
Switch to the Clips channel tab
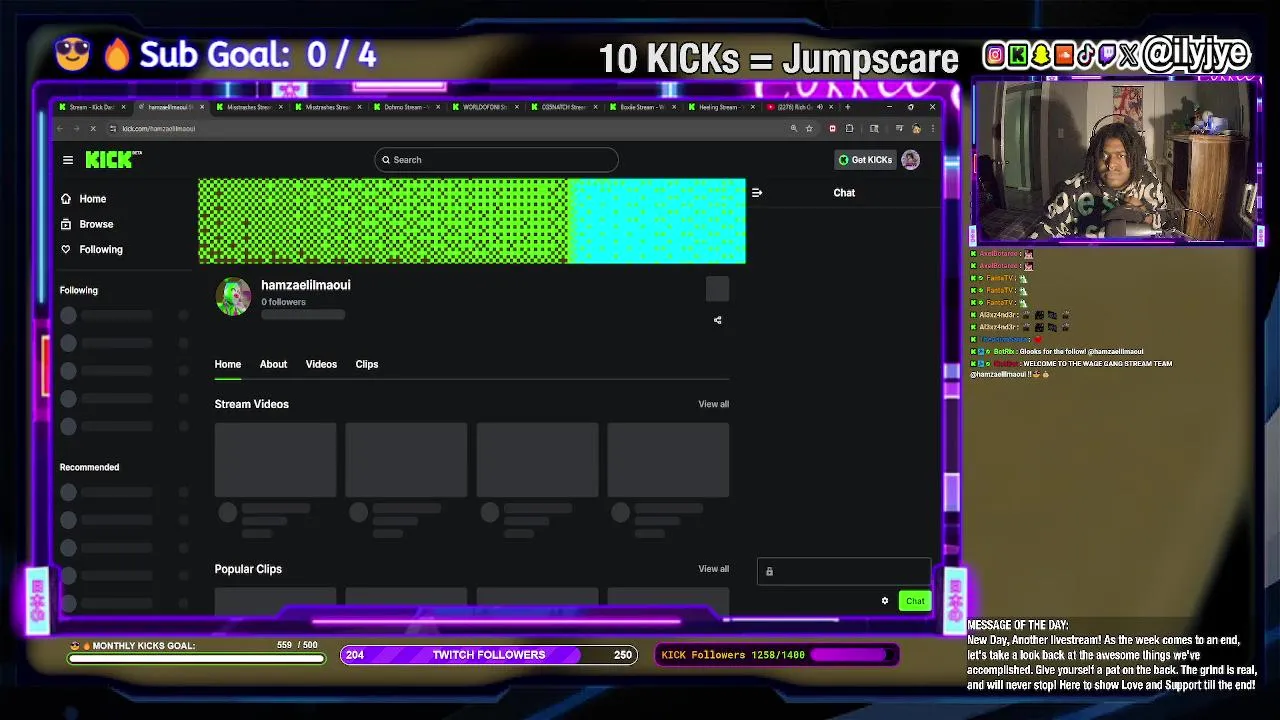367,364
